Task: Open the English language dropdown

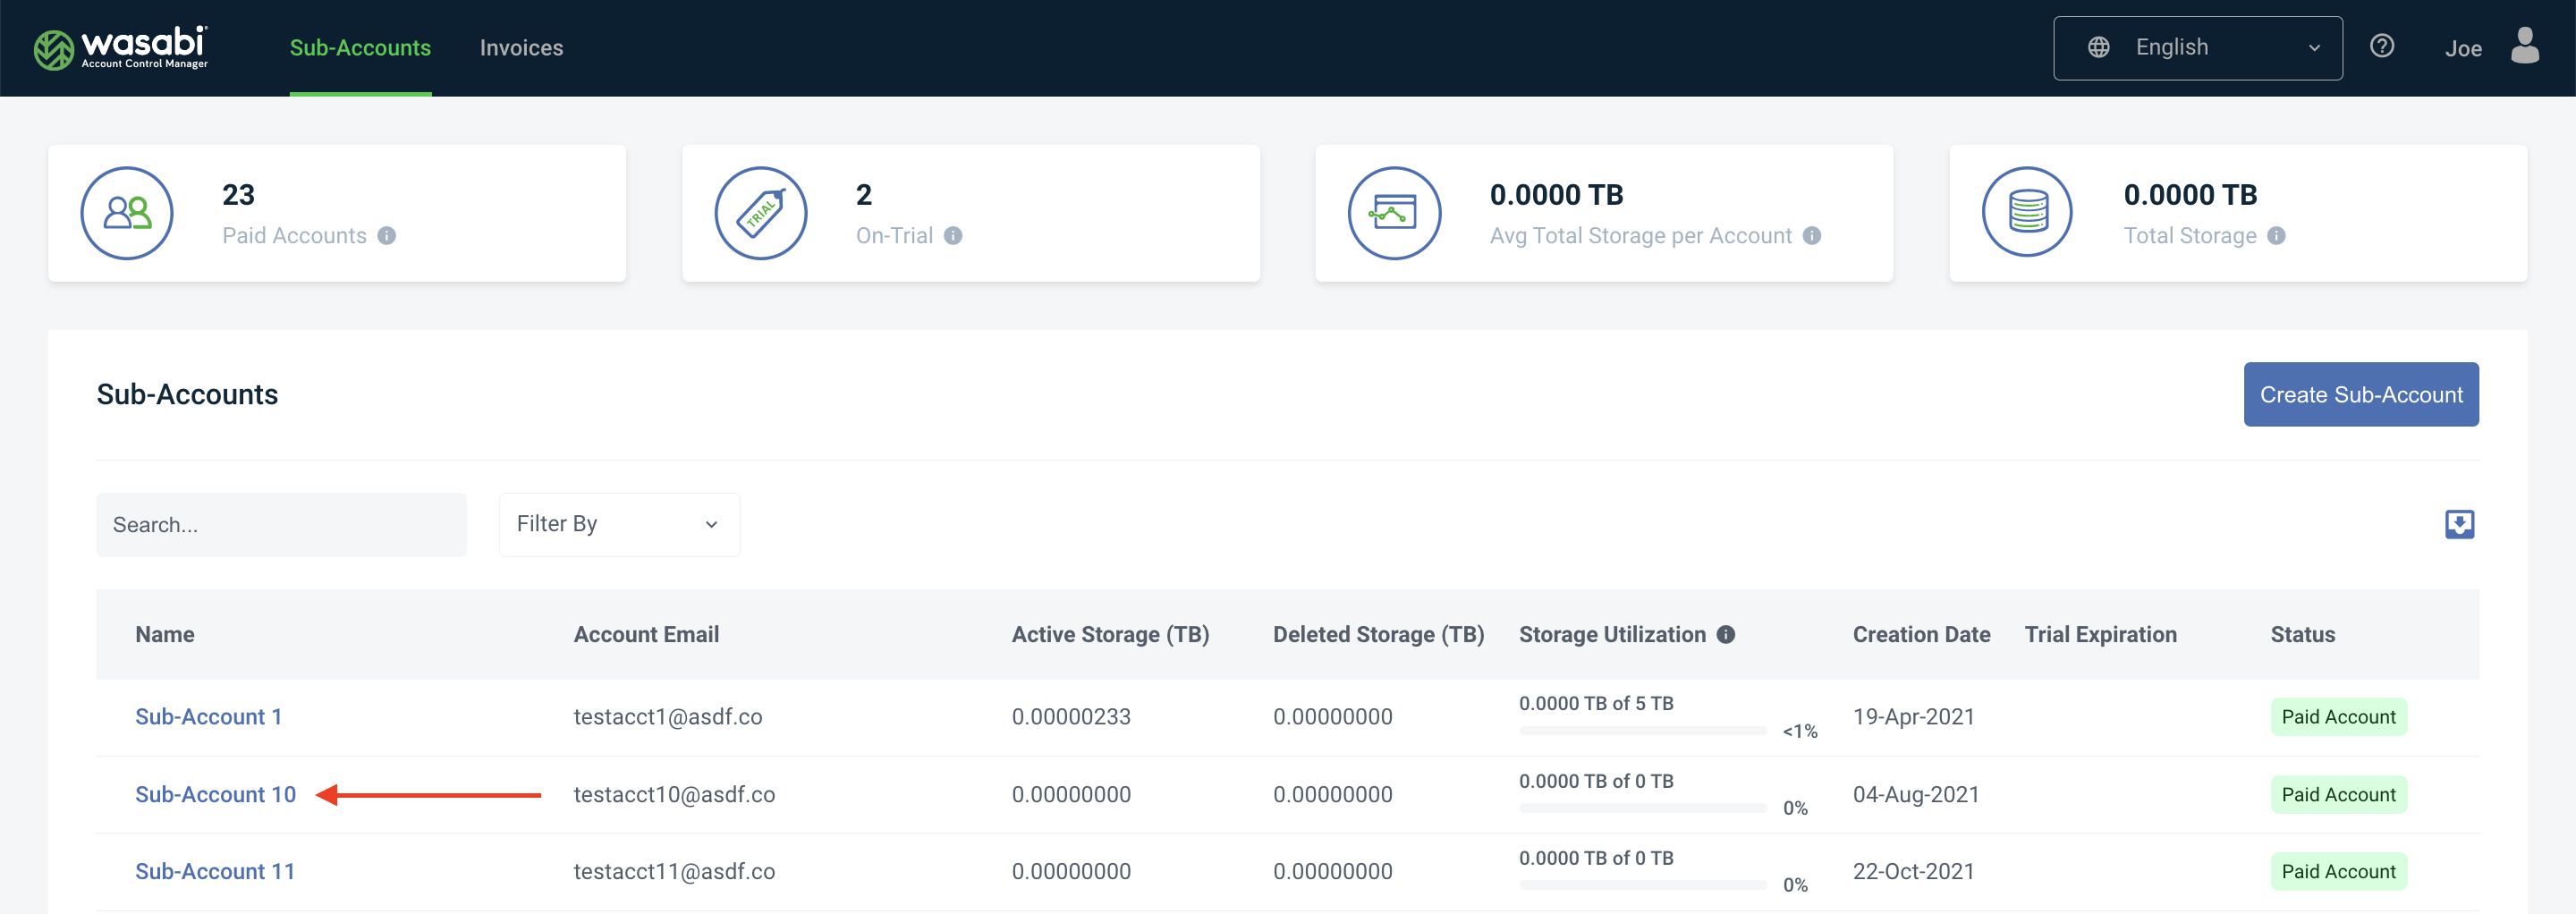Action: click(2197, 48)
